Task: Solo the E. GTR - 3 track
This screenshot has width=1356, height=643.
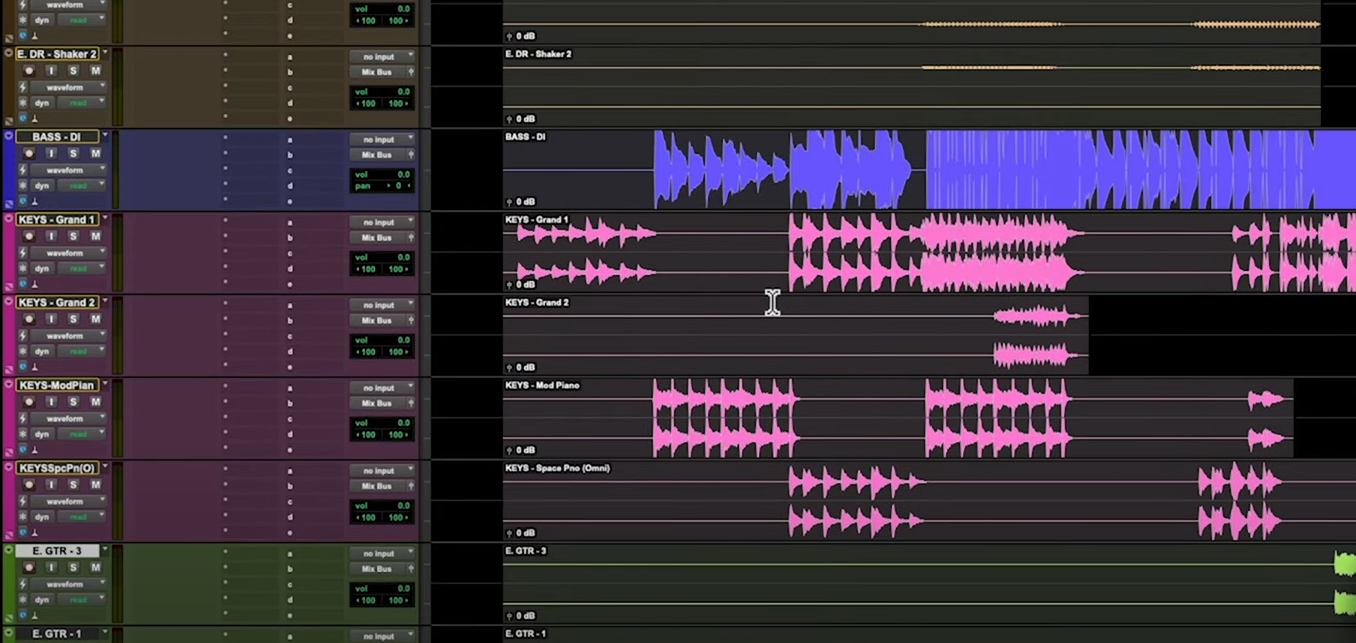Action: click(x=73, y=568)
